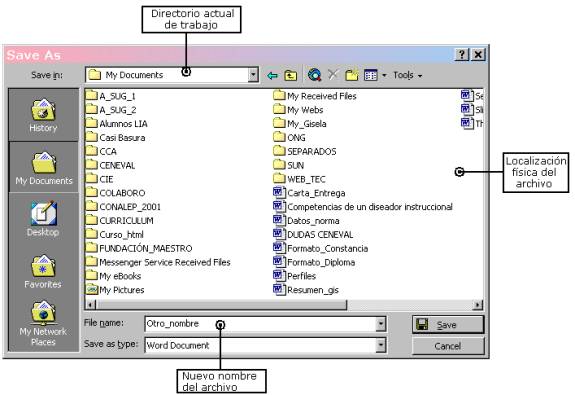Click into the File name text field
The width and height of the screenshot is (575, 395).
point(261,324)
